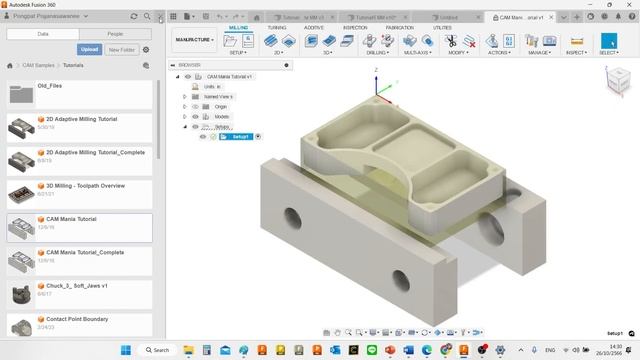Click the Chuck_3_Soft_Jaws v1 thumbnail
640x360 pixels.
(21, 294)
